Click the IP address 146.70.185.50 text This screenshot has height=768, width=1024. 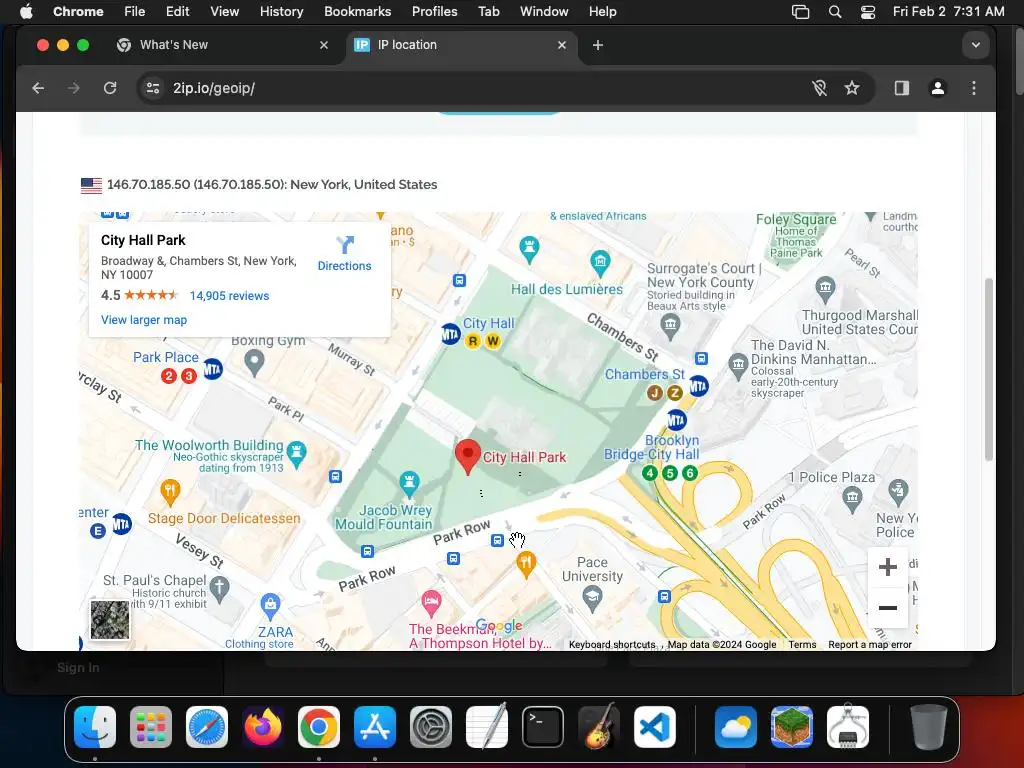click(x=148, y=185)
